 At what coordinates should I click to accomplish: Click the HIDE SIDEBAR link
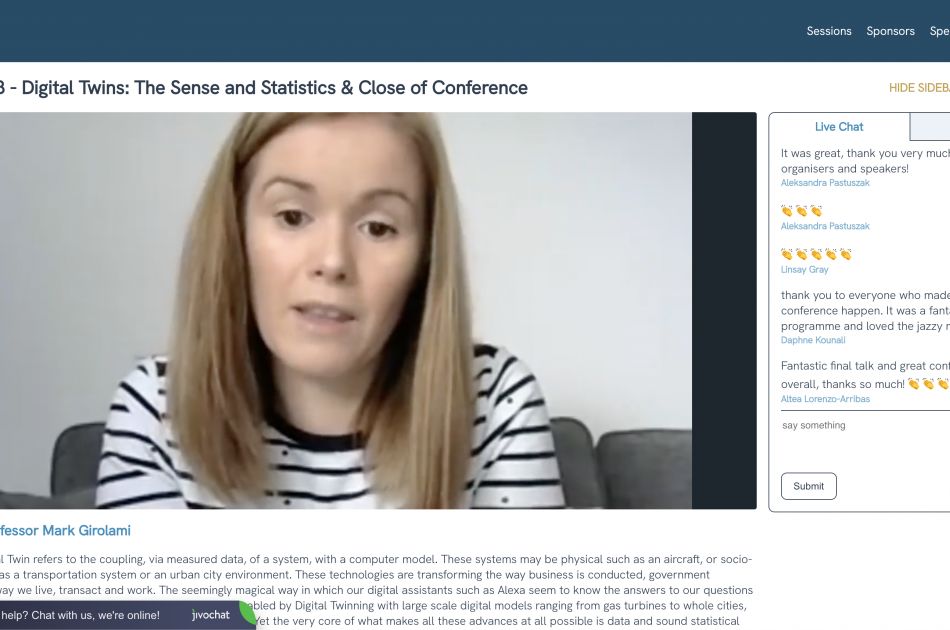[919, 88]
